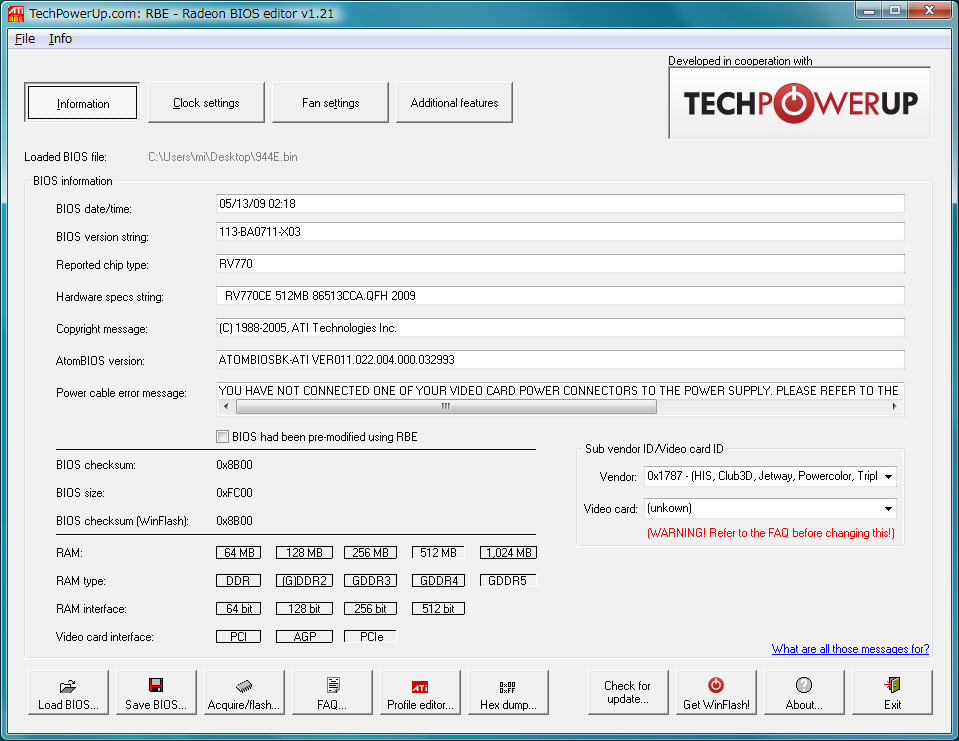Launch the ATI Profile editor
This screenshot has height=741, width=959.
[x=420, y=692]
